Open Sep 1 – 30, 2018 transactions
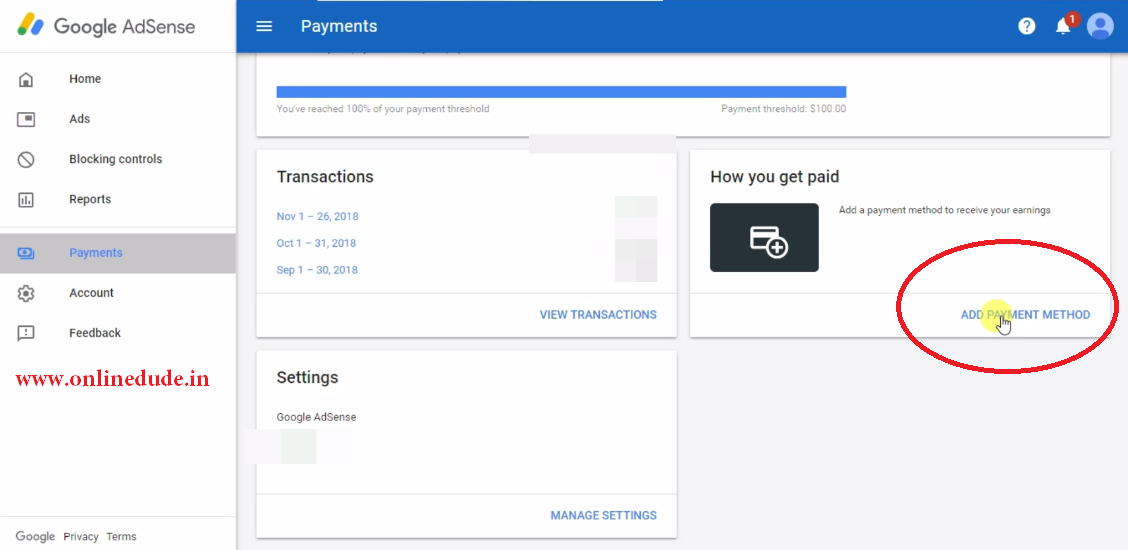The width and height of the screenshot is (1128, 550). tap(317, 270)
